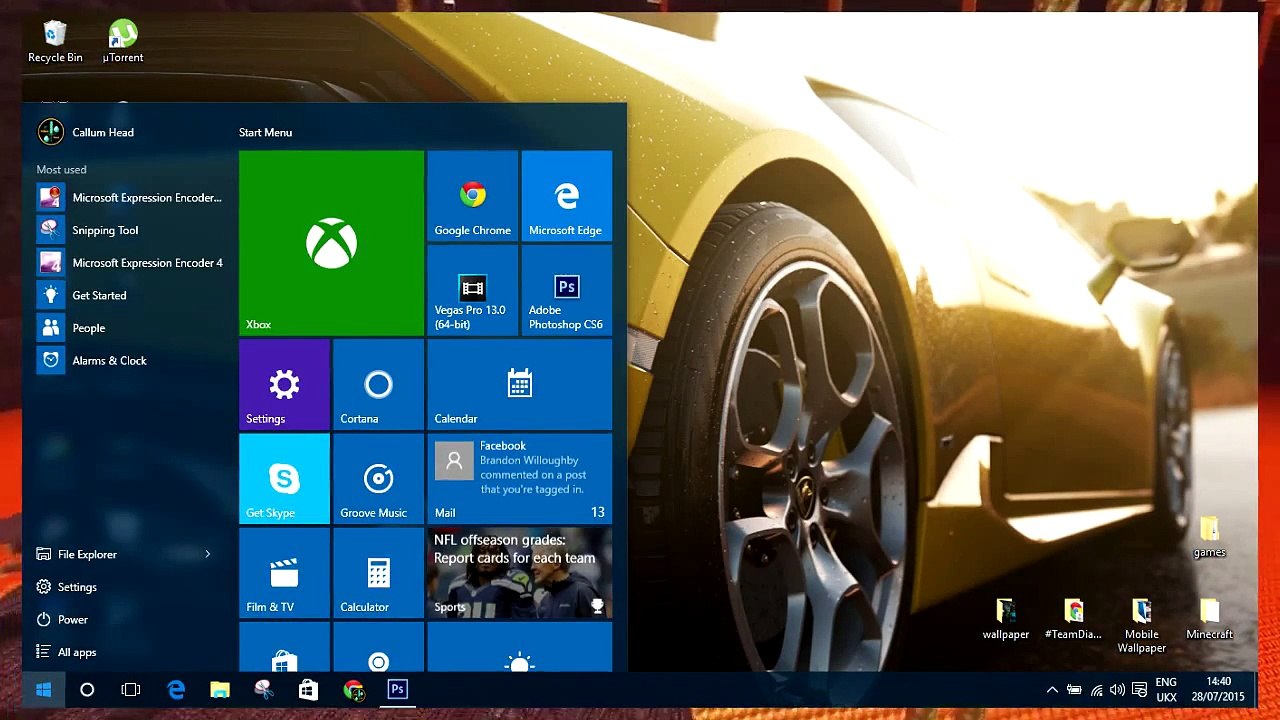Open Vegas Pro 13.0 tile

click(472, 290)
